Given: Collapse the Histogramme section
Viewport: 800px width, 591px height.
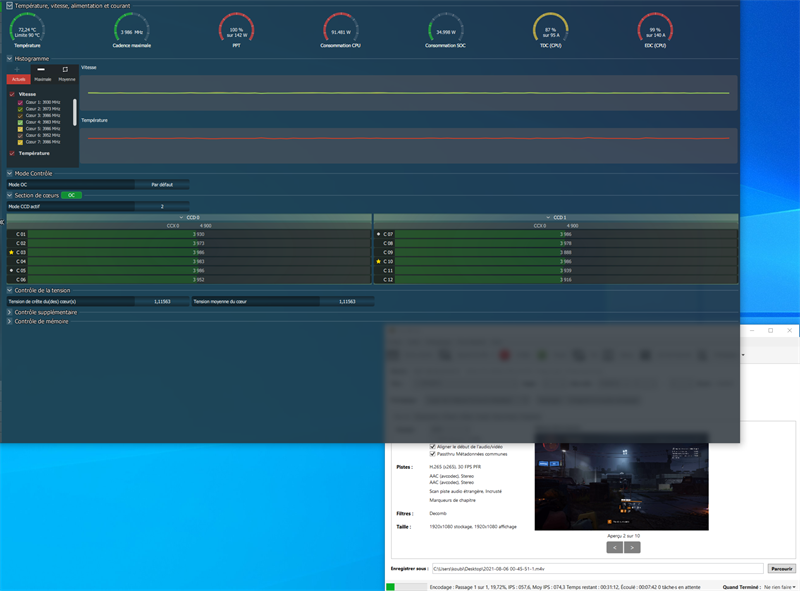Looking at the screenshot, I should pyautogui.click(x=10, y=59).
